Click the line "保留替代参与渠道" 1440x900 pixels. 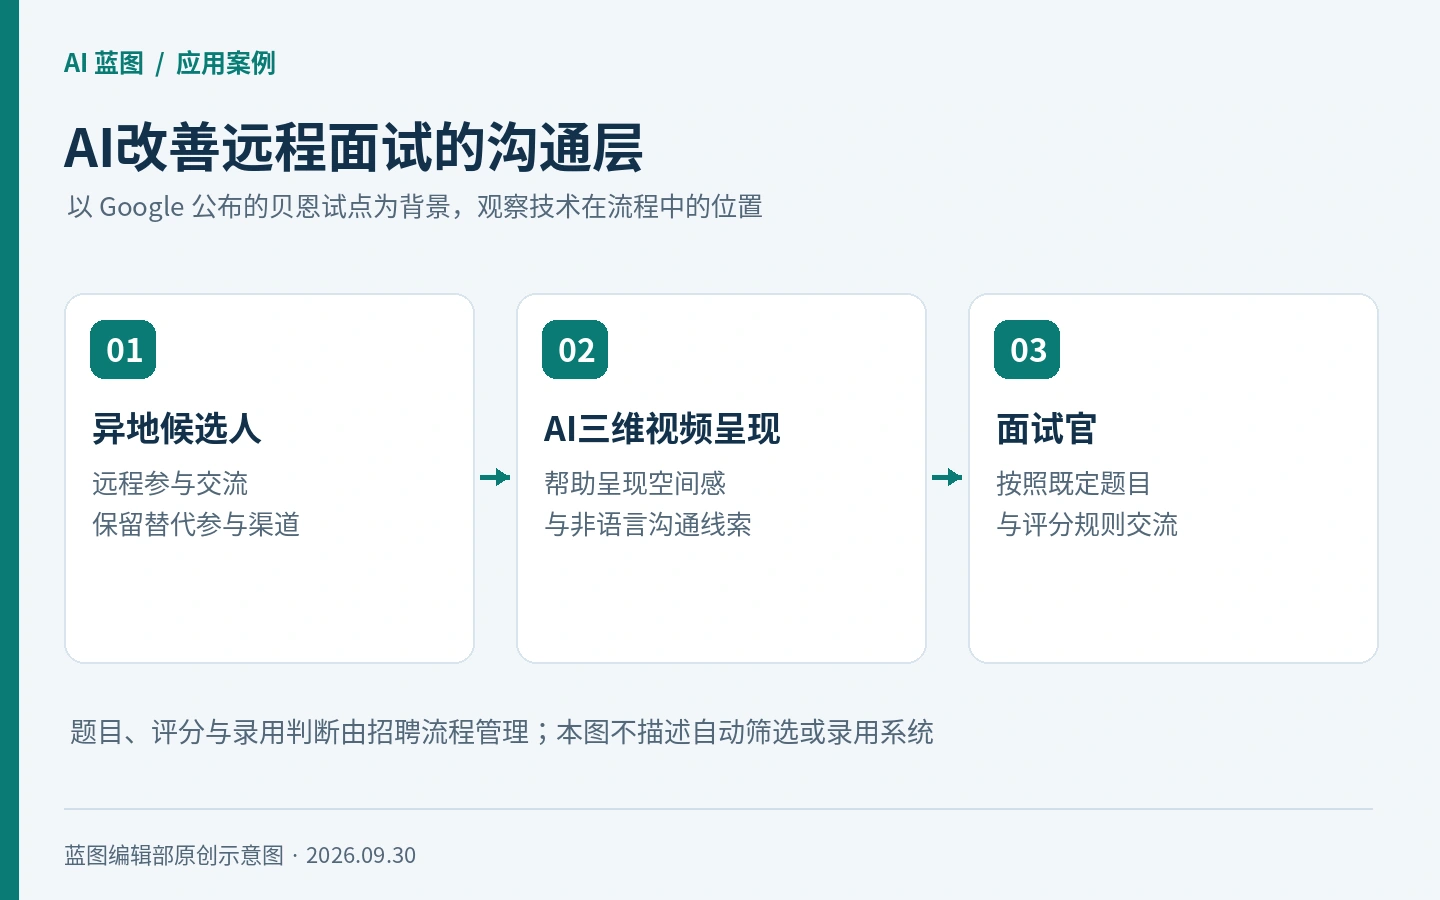click(196, 525)
